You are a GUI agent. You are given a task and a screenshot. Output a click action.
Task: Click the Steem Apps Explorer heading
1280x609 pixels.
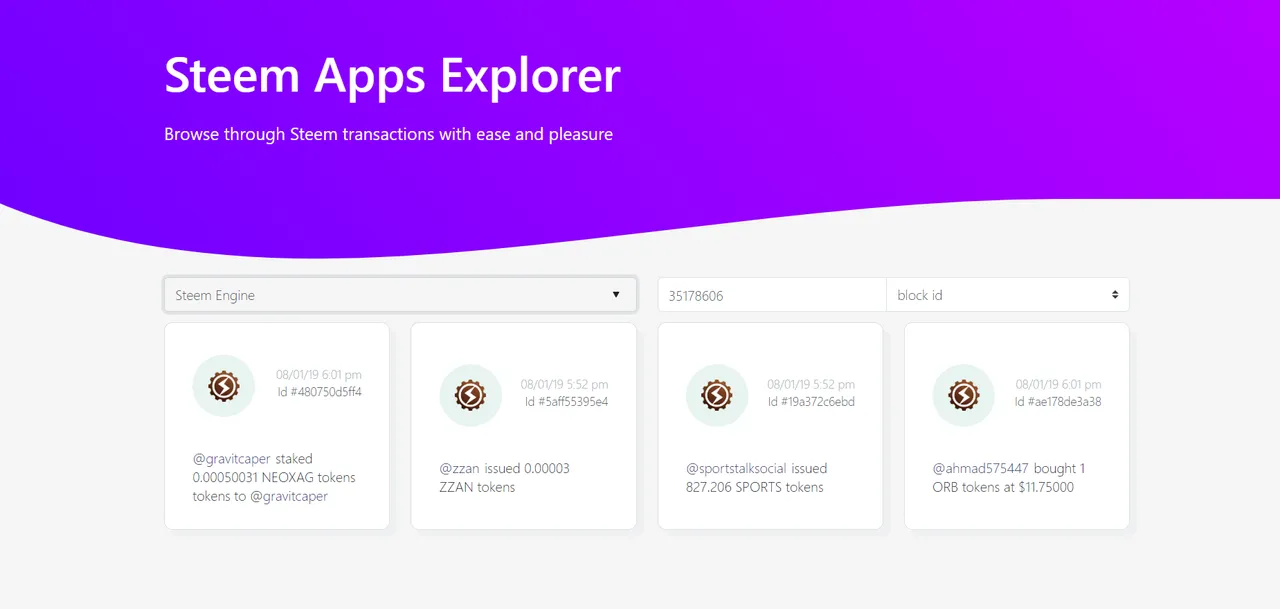coord(392,76)
